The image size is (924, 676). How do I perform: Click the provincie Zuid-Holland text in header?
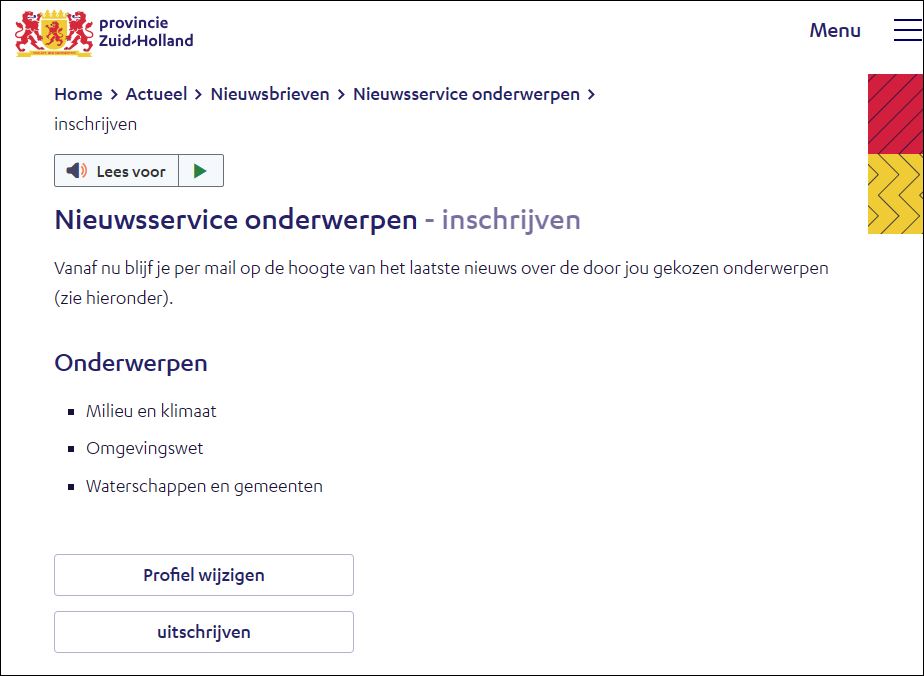click(x=146, y=32)
